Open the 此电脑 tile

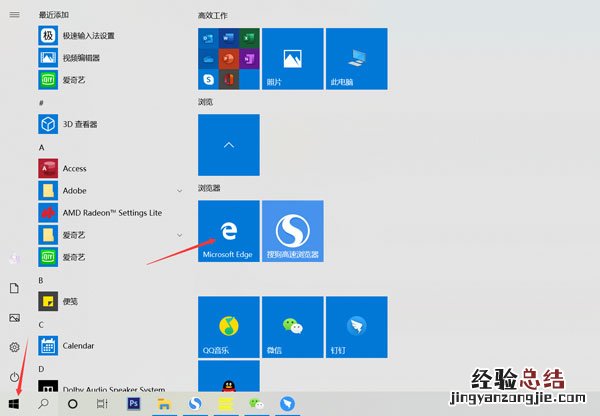tap(355, 58)
